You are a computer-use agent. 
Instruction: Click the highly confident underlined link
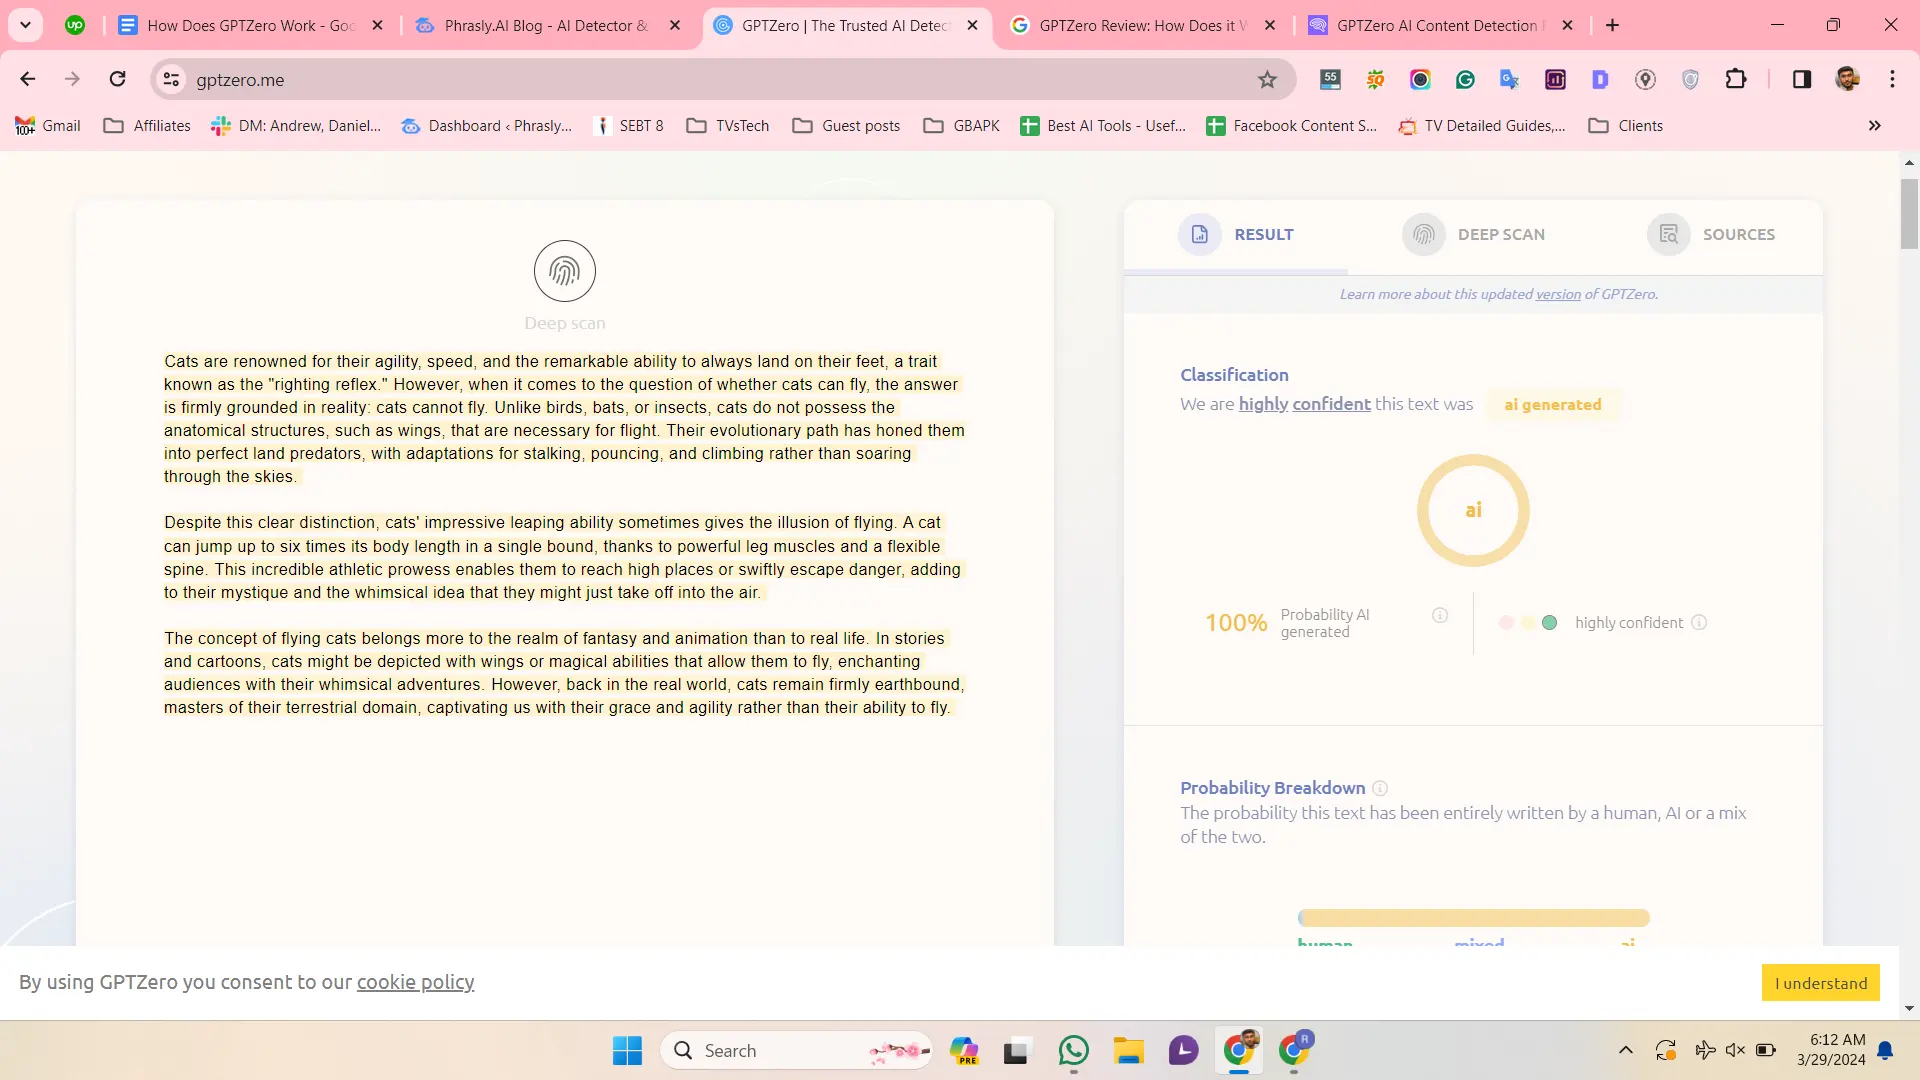tap(1304, 404)
